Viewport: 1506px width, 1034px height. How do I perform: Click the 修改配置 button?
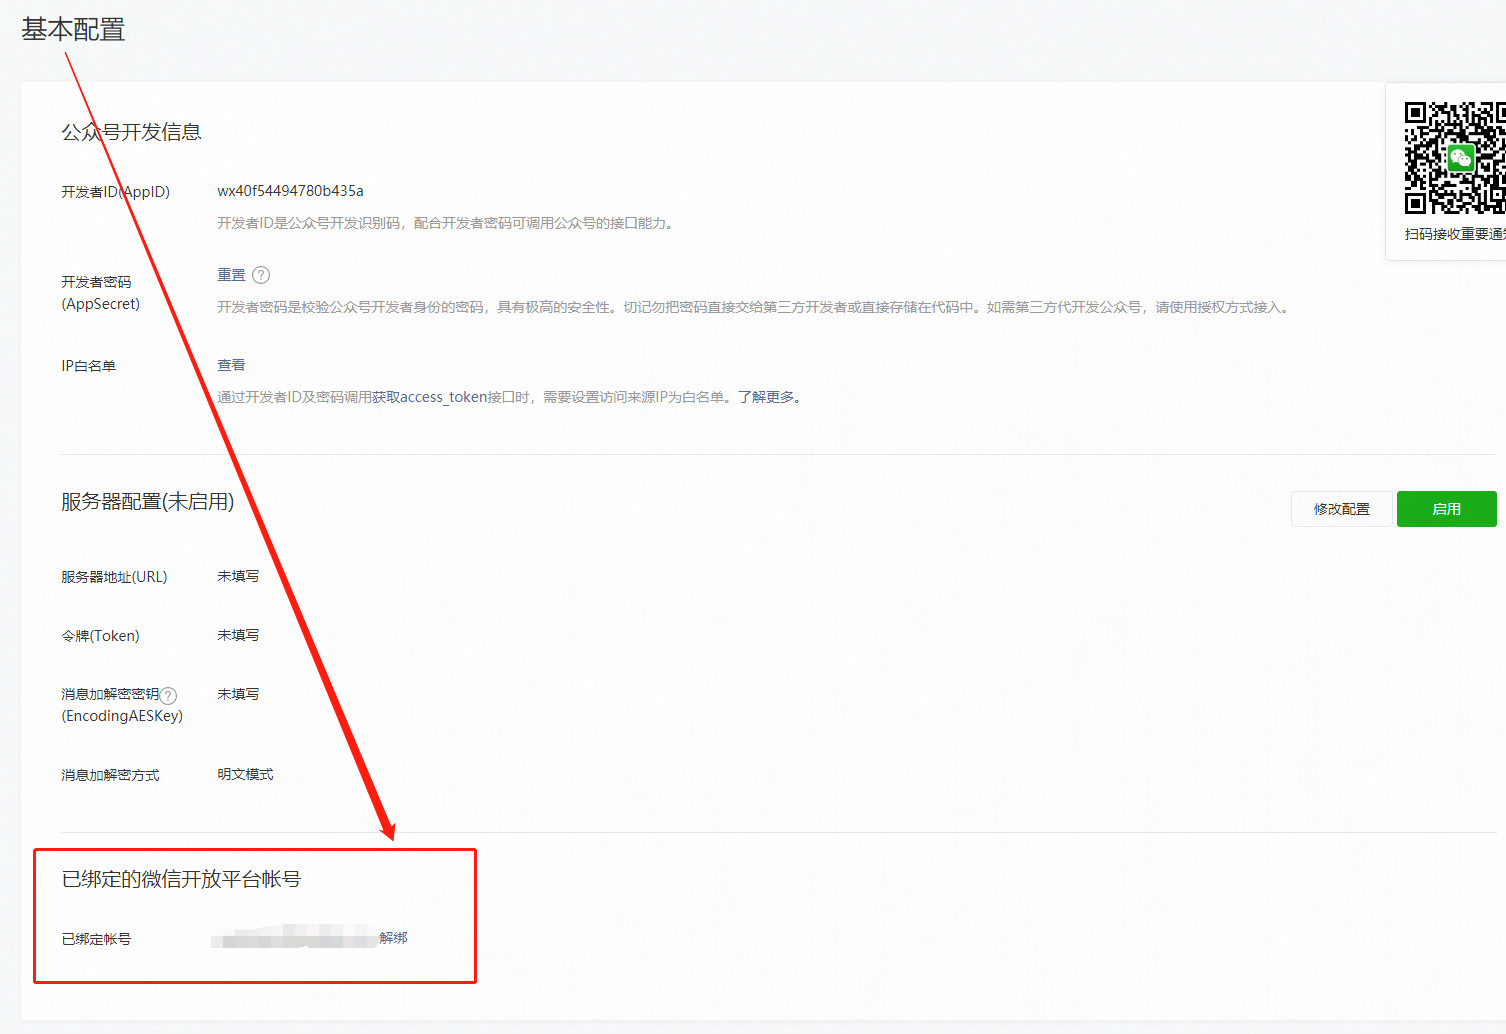[1341, 509]
